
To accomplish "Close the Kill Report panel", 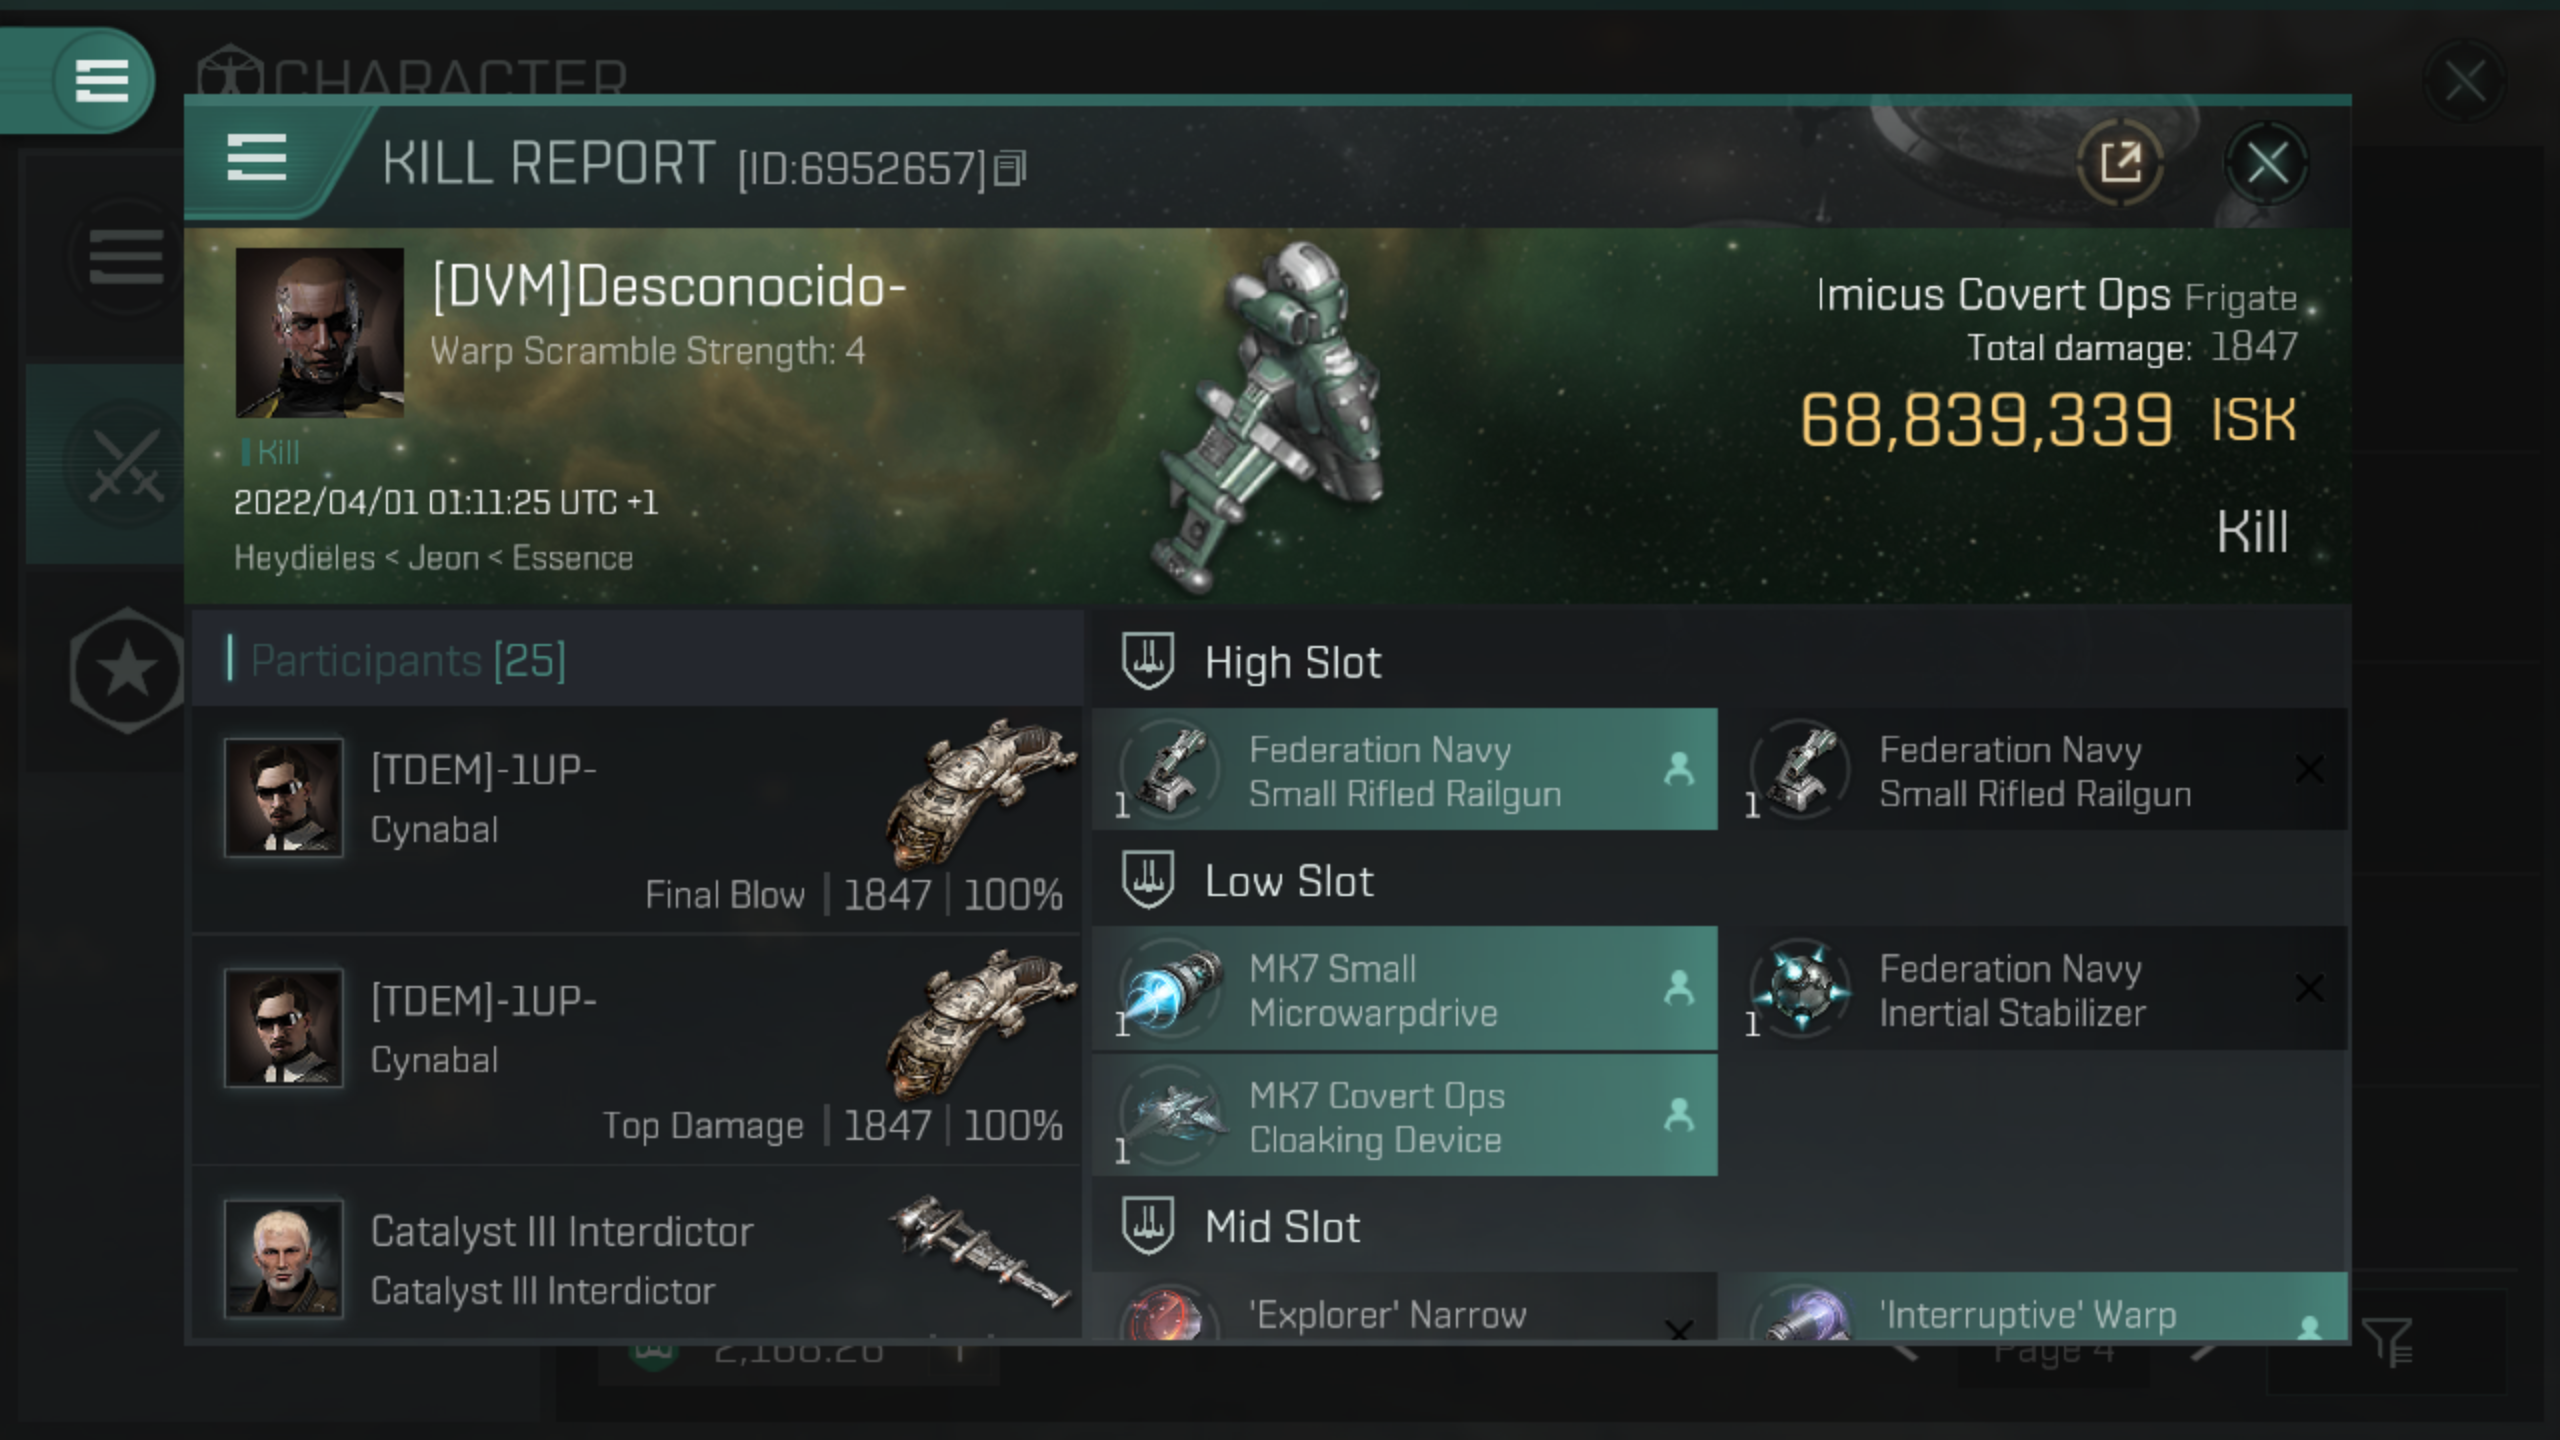I will click(2268, 164).
